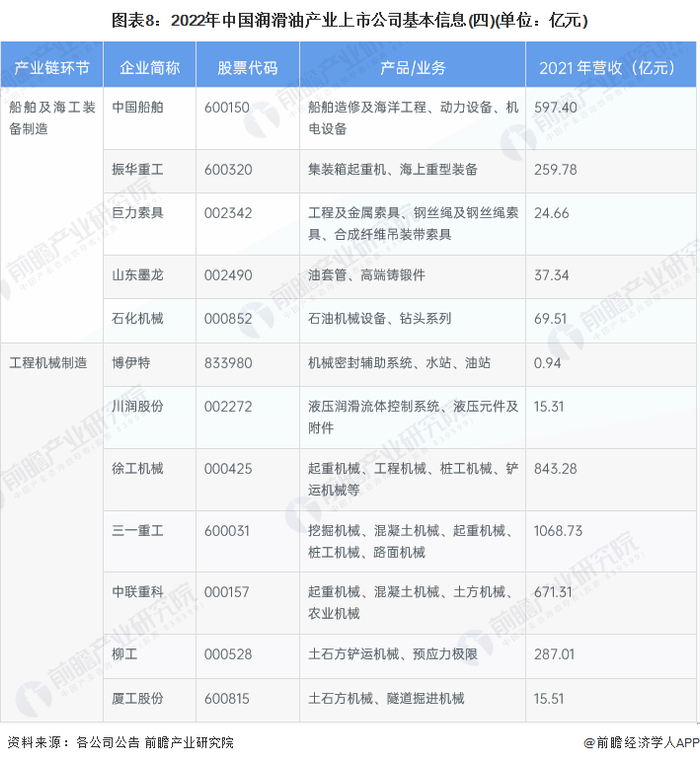This screenshot has height=763, width=700.
Task: Click company name 中联重科
Action: point(138,592)
